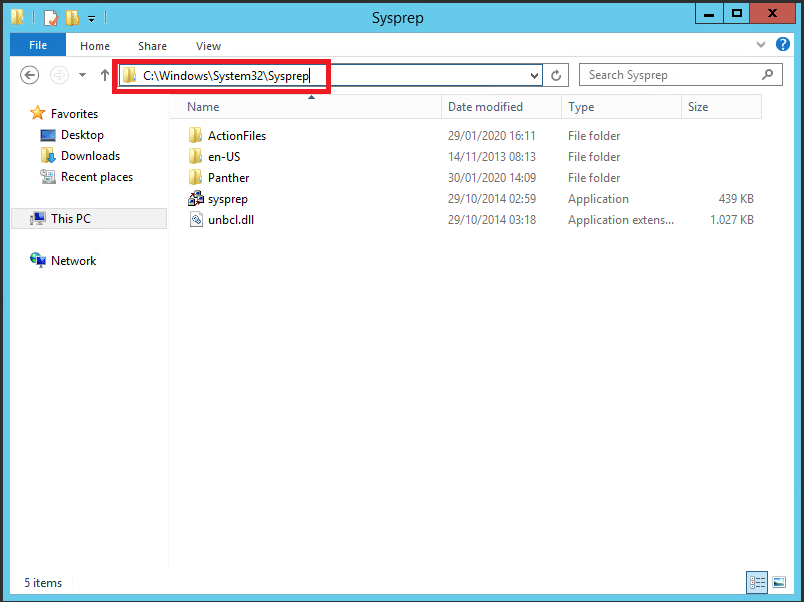Click the 1.027 KB size cell
The width and height of the screenshot is (804, 602).
click(x=732, y=220)
